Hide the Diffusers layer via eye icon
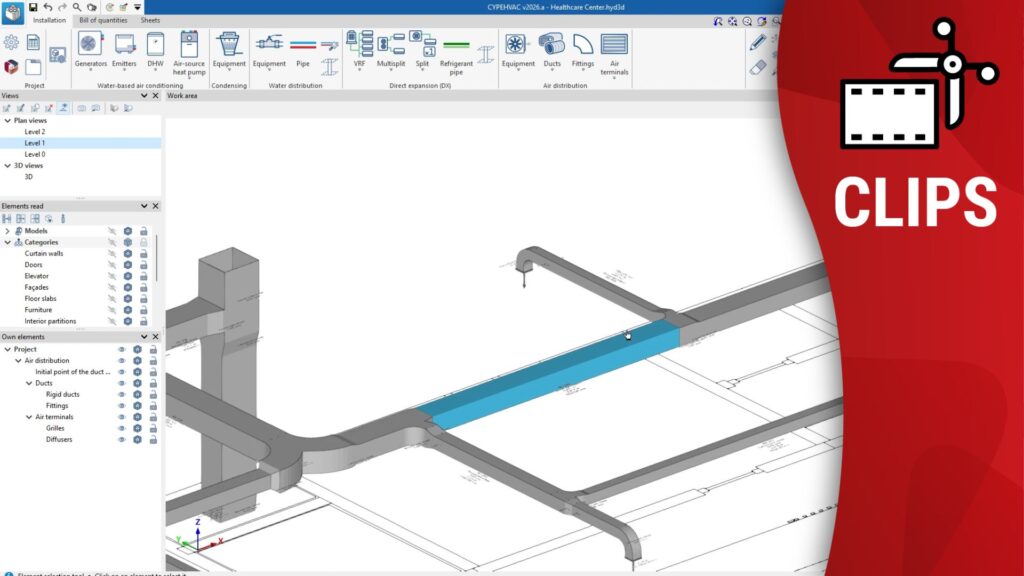Viewport: 1024px width, 576px height. pos(122,439)
